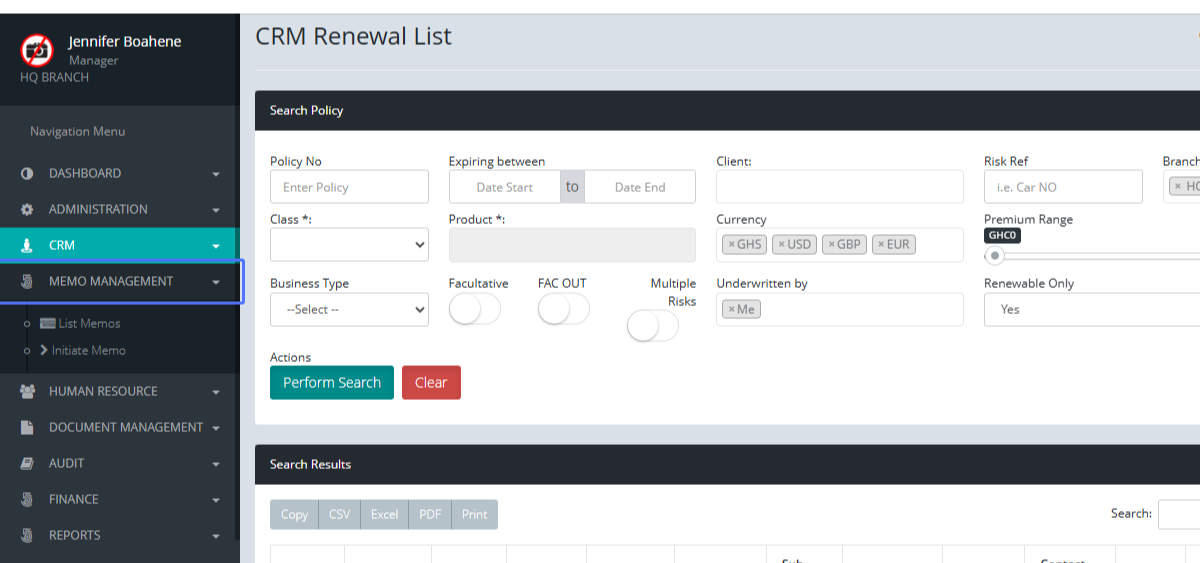Remove the GHS currency tag
This screenshot has height=563, width=1200.
(x=731, y=244)
